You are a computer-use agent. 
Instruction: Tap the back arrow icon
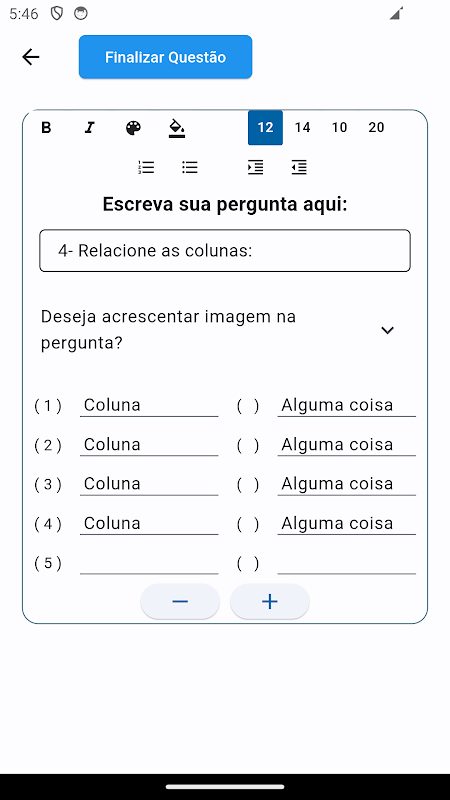[x=31, y=57]
